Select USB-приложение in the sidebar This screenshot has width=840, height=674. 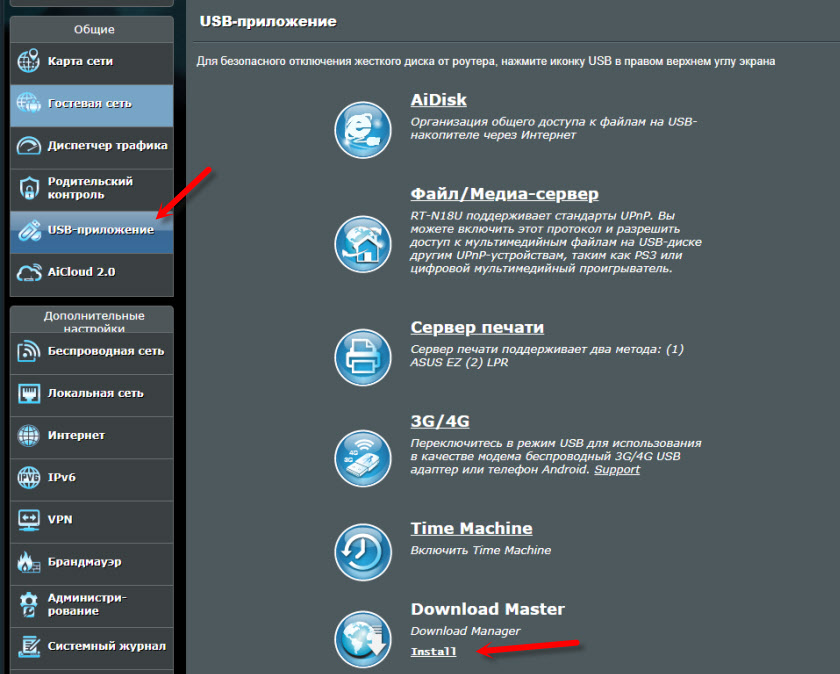pyautogui.click(x=92, y=230)
